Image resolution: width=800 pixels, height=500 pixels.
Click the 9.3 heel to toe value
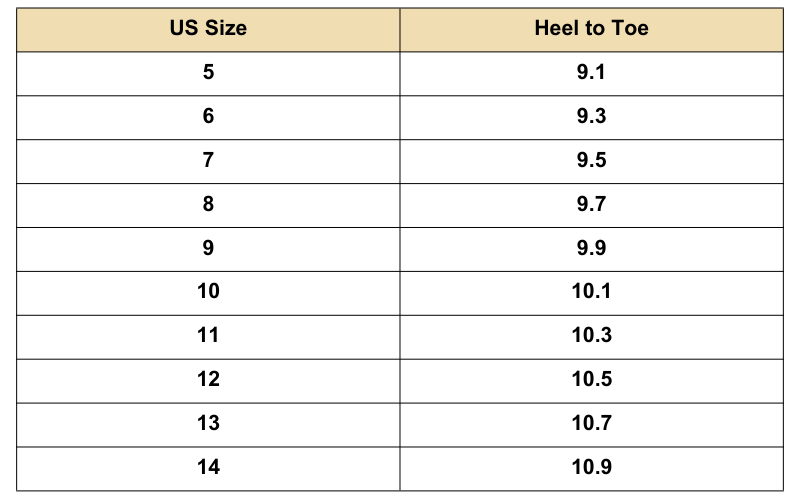(x=591, y=116)
